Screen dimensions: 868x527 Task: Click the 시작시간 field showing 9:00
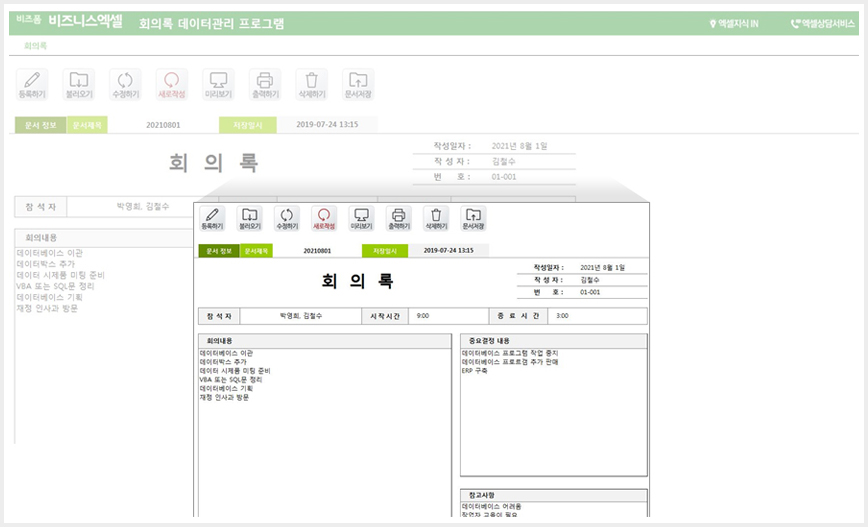click(448, 316)
